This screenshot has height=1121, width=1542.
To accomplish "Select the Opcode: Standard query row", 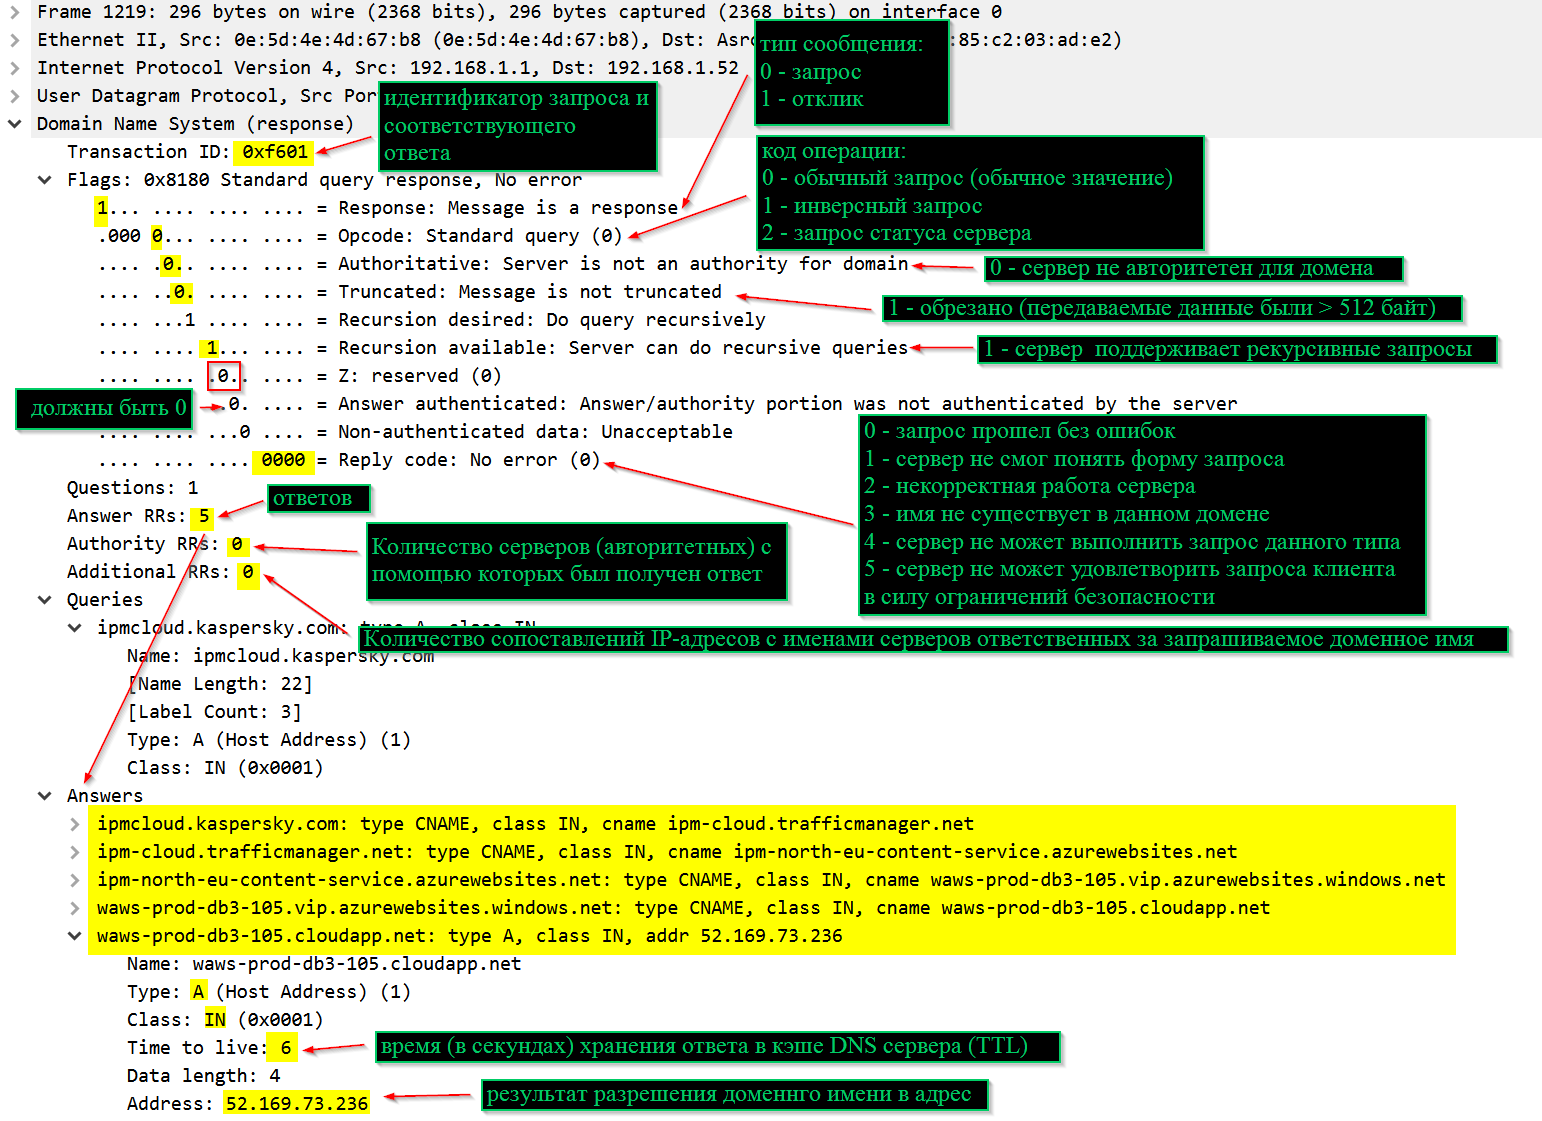I will 360,236.
